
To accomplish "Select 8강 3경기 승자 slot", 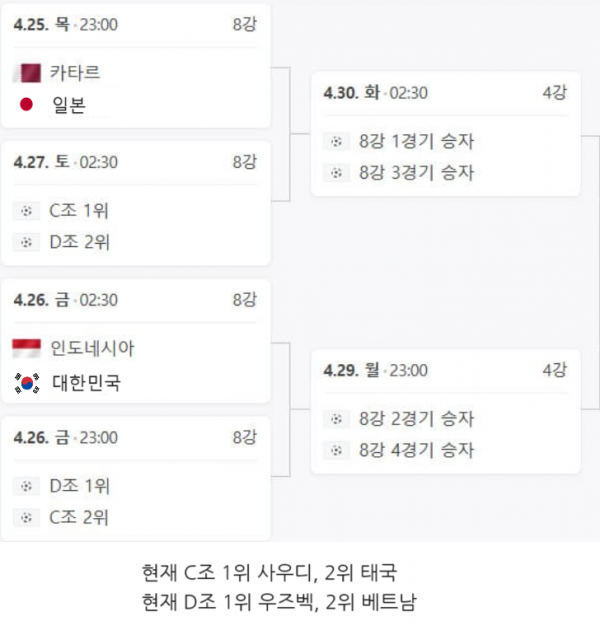I will (x=416, y=173).
